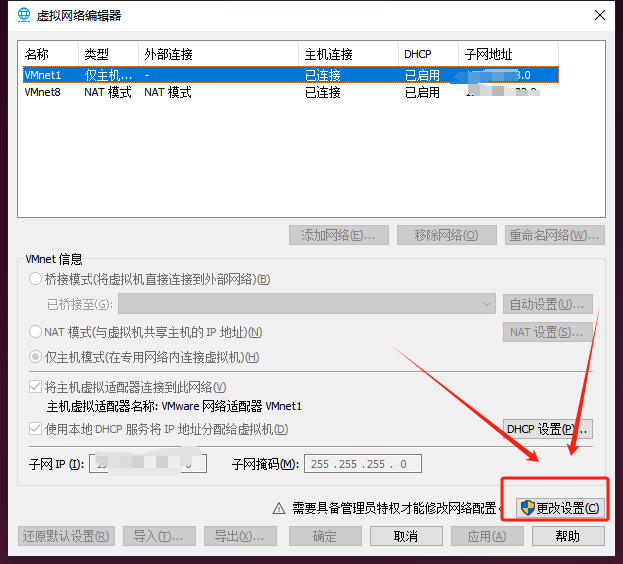Viewport: 623px width, 564px height.
Task: Select the 仅主机模式 radio button
Action: pos(35,357)
